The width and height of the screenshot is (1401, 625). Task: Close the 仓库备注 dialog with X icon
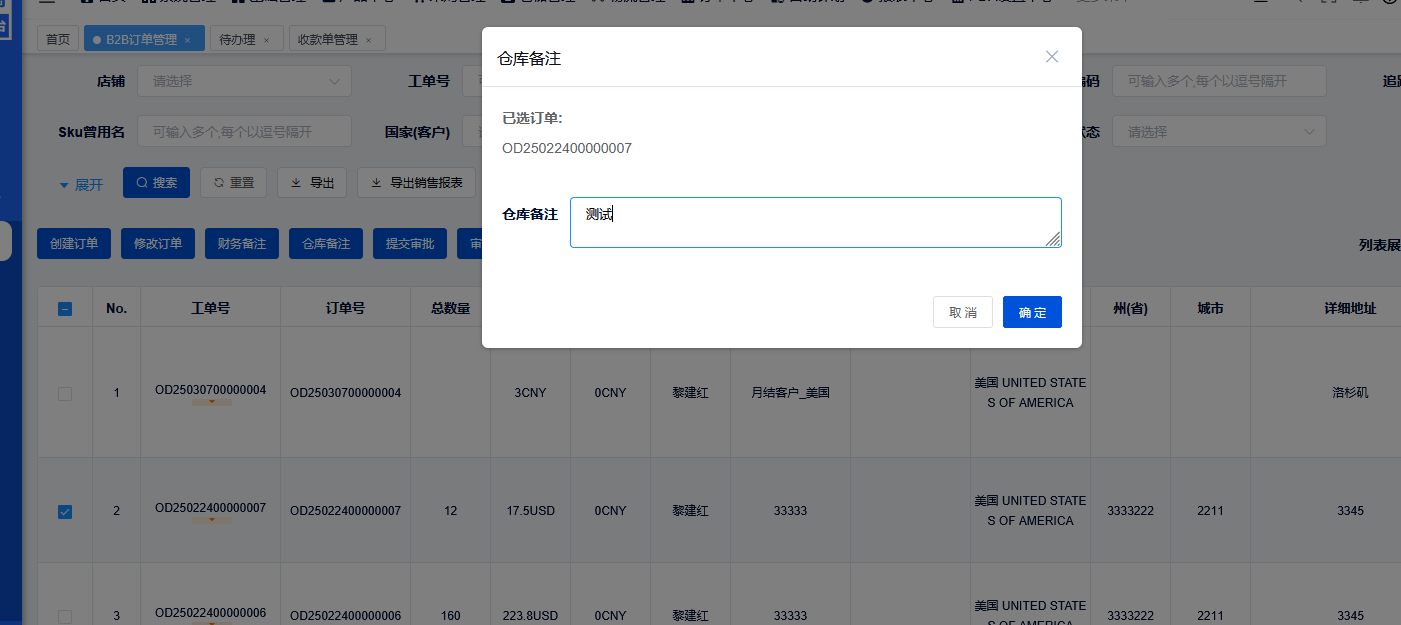tap(1051, 57)
